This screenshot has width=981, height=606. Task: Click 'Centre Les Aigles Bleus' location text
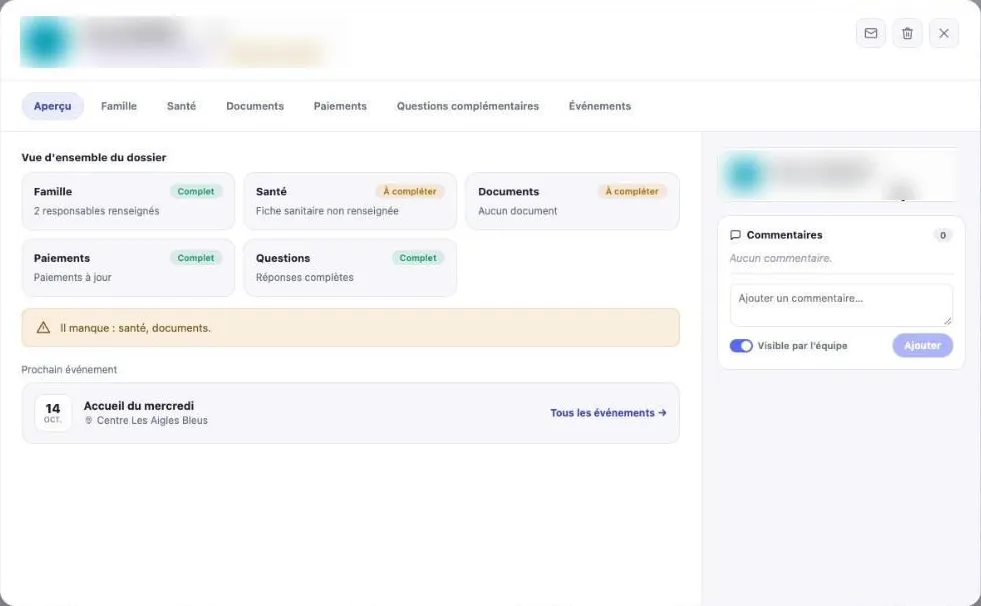click(152, 420)
